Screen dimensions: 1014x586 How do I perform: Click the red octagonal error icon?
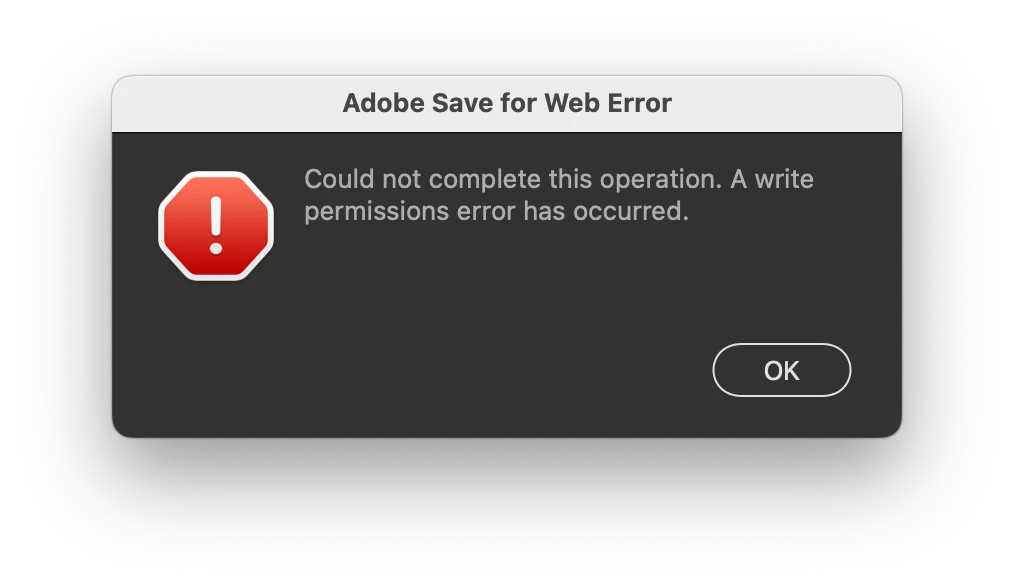click(x=216, y=226)
